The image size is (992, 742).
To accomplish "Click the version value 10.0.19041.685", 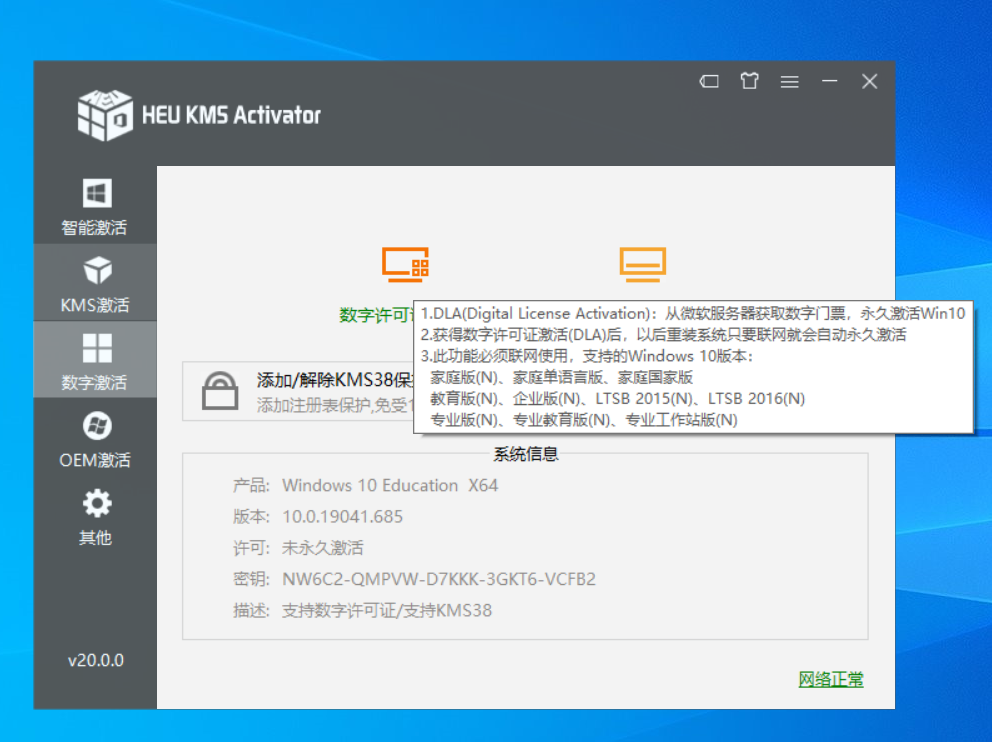I will coord(342,517).
